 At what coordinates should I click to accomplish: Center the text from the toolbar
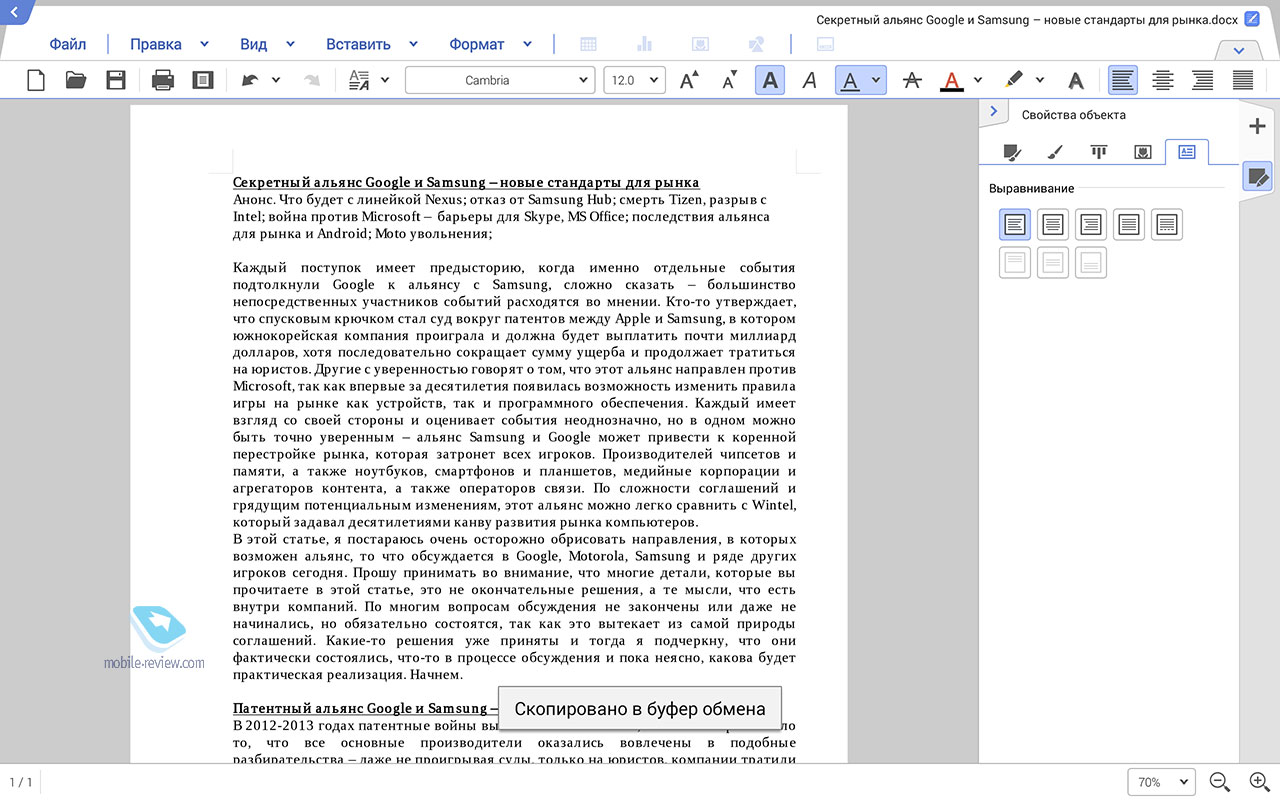1162,80
